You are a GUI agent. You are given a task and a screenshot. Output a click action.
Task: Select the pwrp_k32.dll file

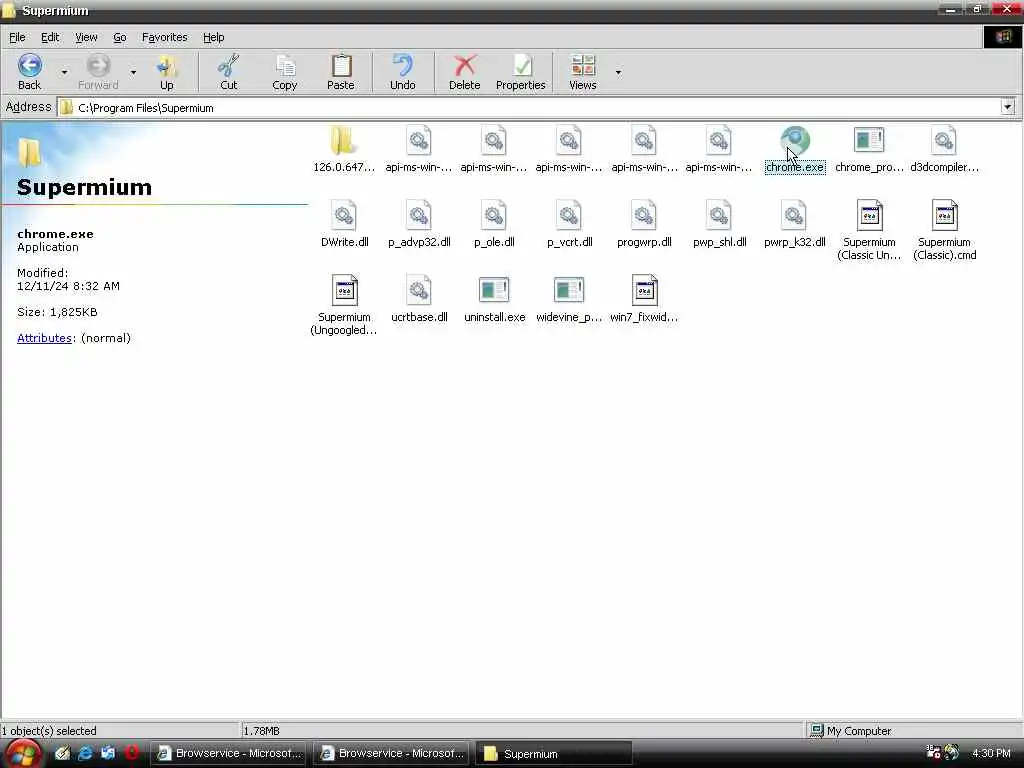coord(794,224)
